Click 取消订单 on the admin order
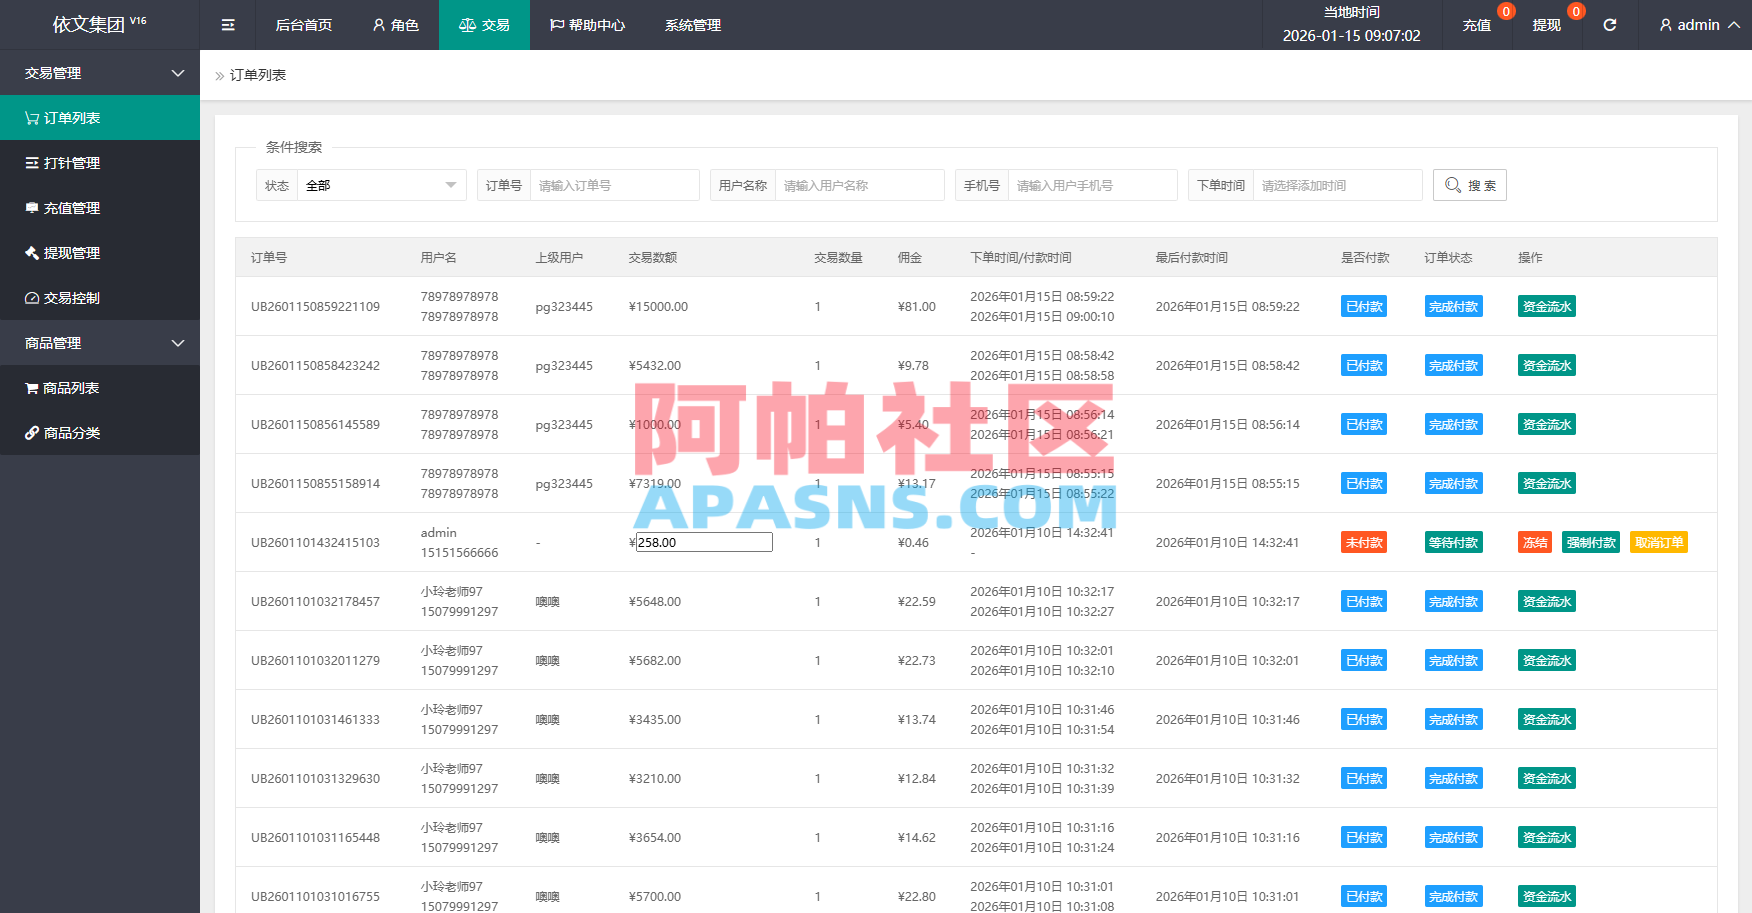 tap(1659, 542)
